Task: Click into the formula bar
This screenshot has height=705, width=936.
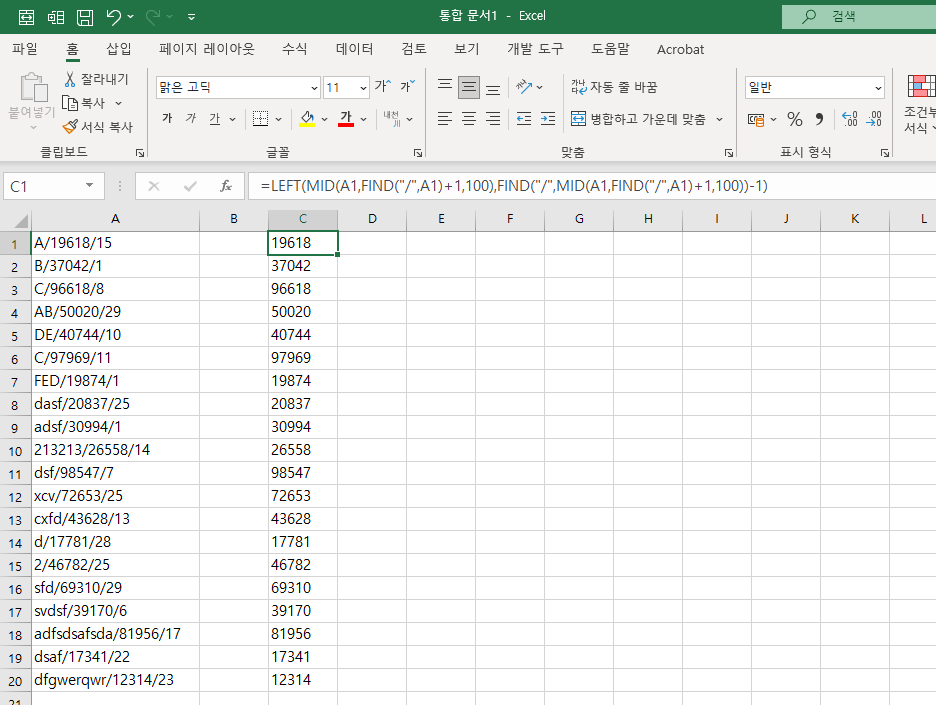Action: (592, 186)
